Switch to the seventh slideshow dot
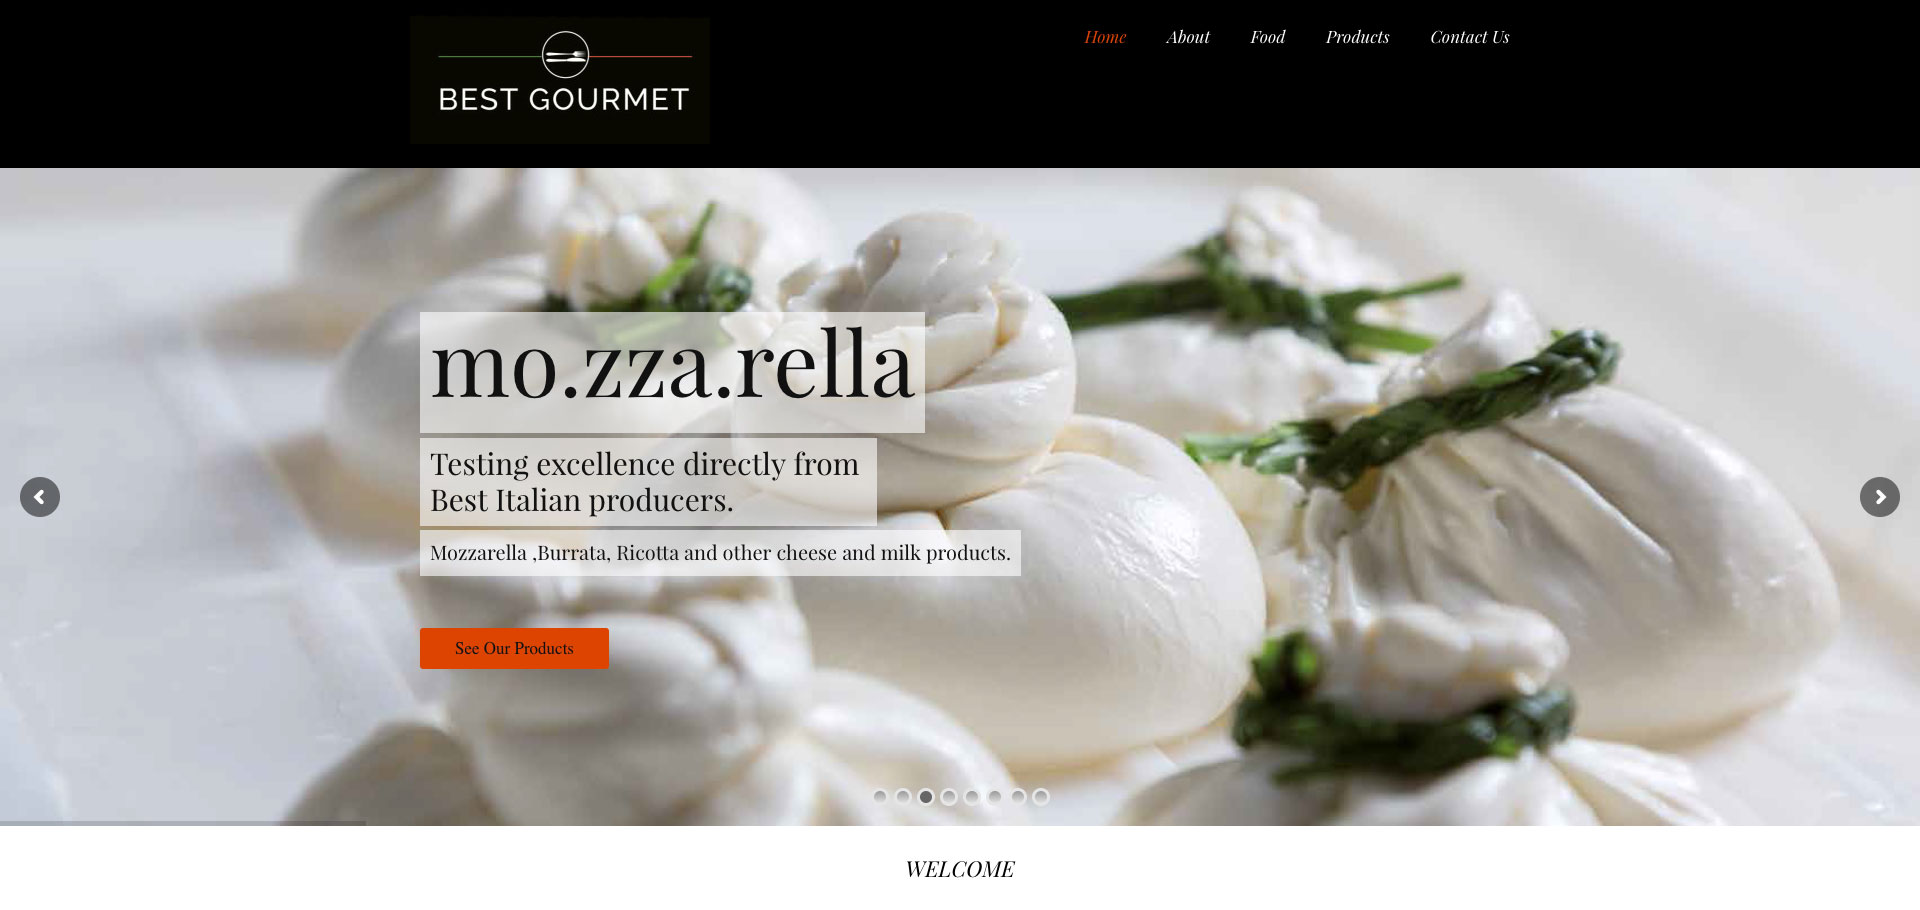This screenshot has width=1920, height=910. (1018, 797)
